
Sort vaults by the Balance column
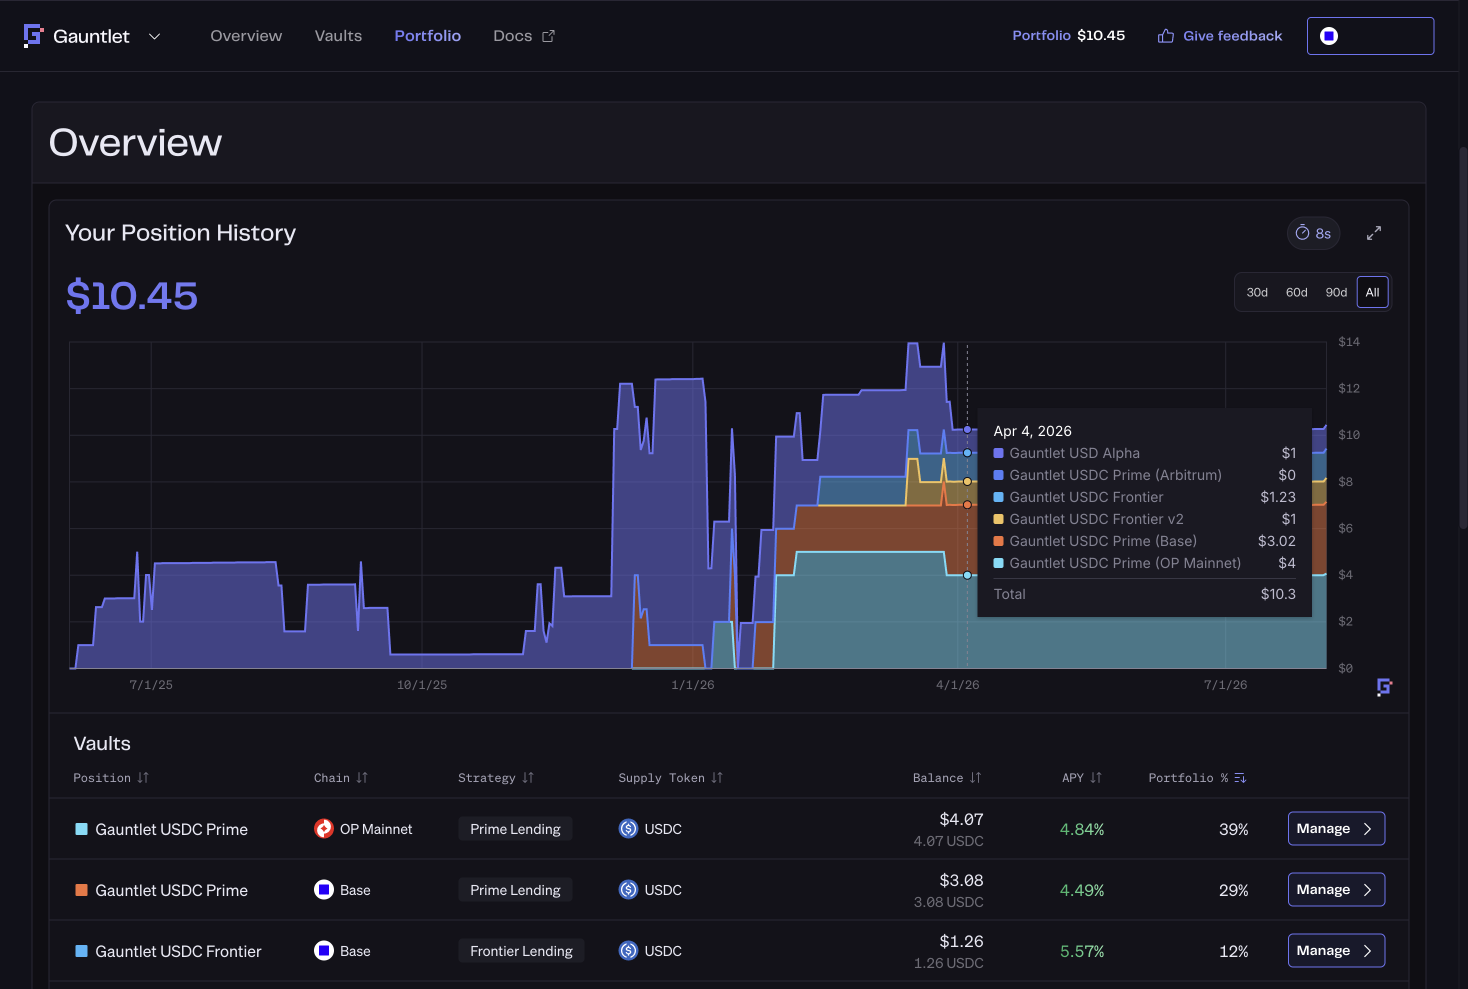[x=947, y=778]
